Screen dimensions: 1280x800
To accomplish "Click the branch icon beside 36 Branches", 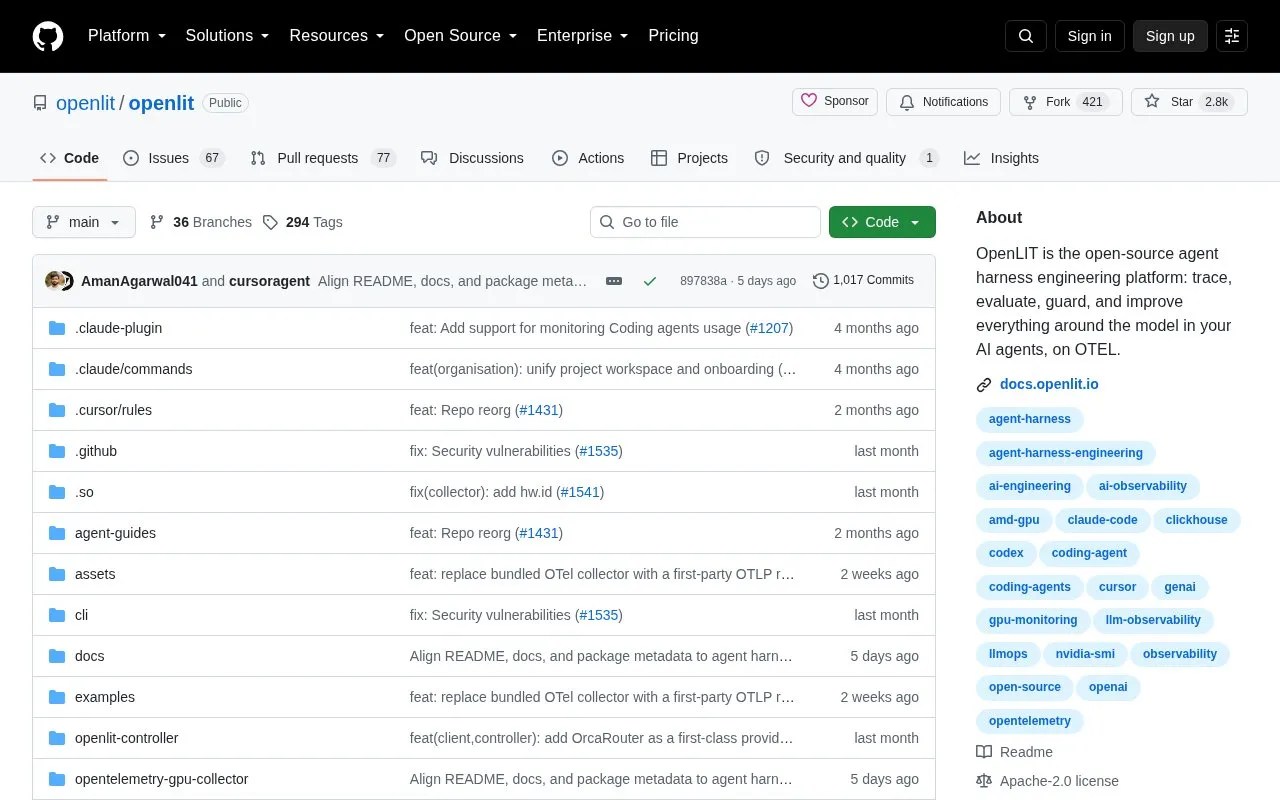I will coord(157,222).
